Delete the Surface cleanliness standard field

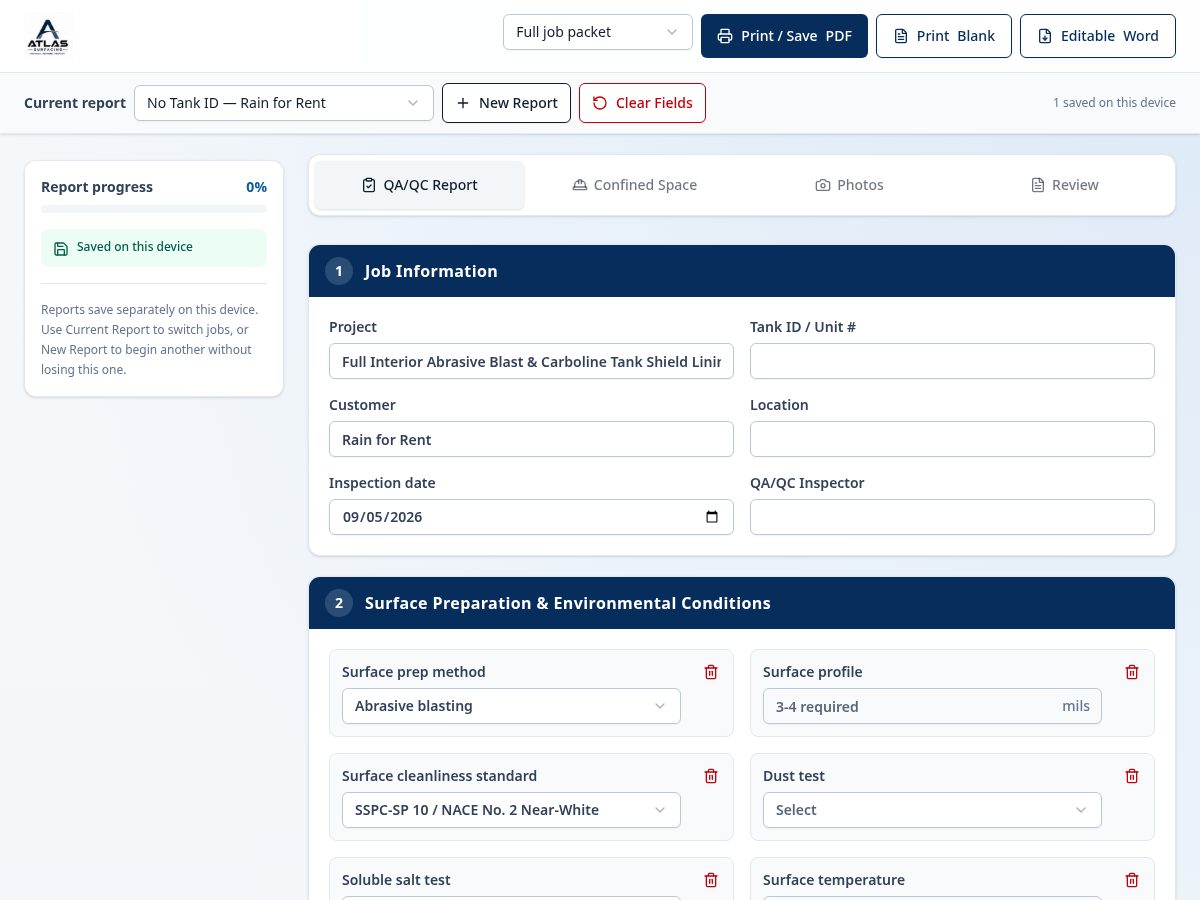[x=711, y=776]
